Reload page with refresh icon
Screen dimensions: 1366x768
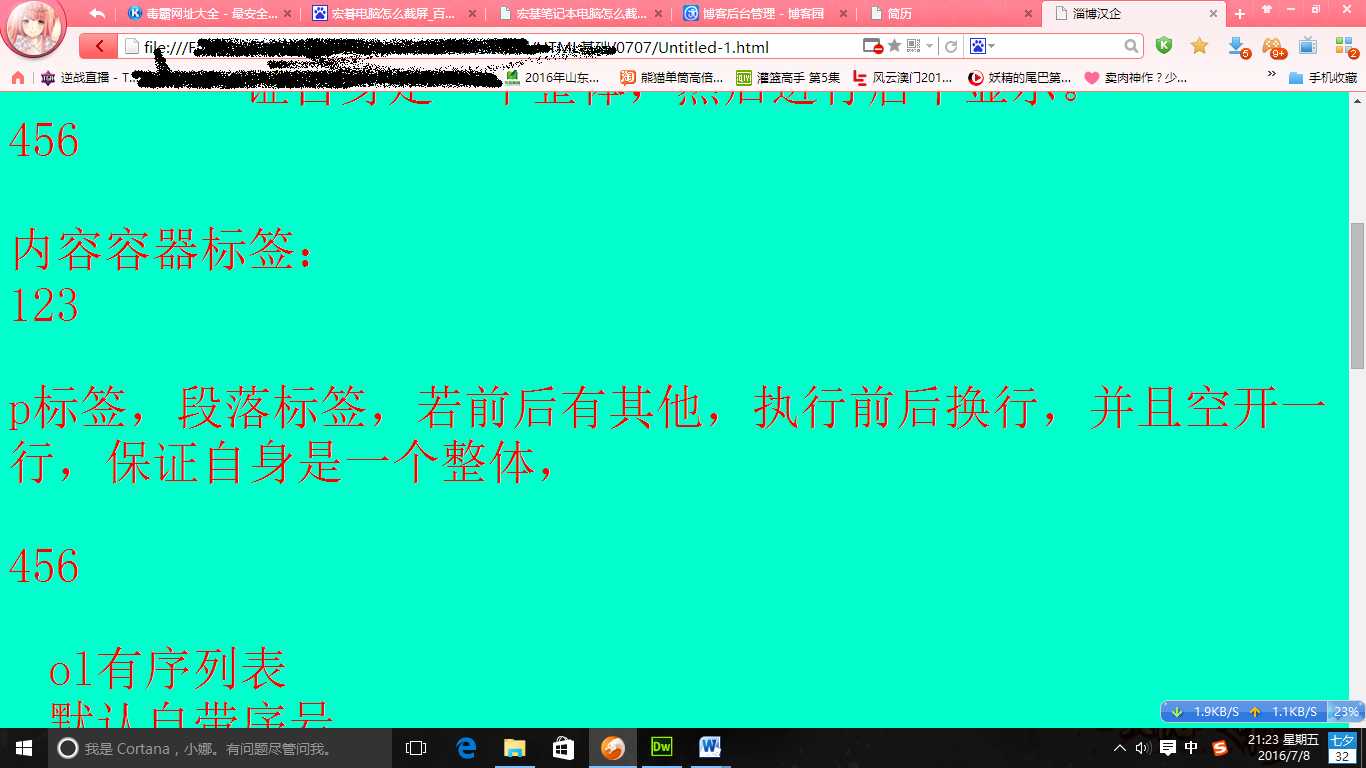click(951, 46)
